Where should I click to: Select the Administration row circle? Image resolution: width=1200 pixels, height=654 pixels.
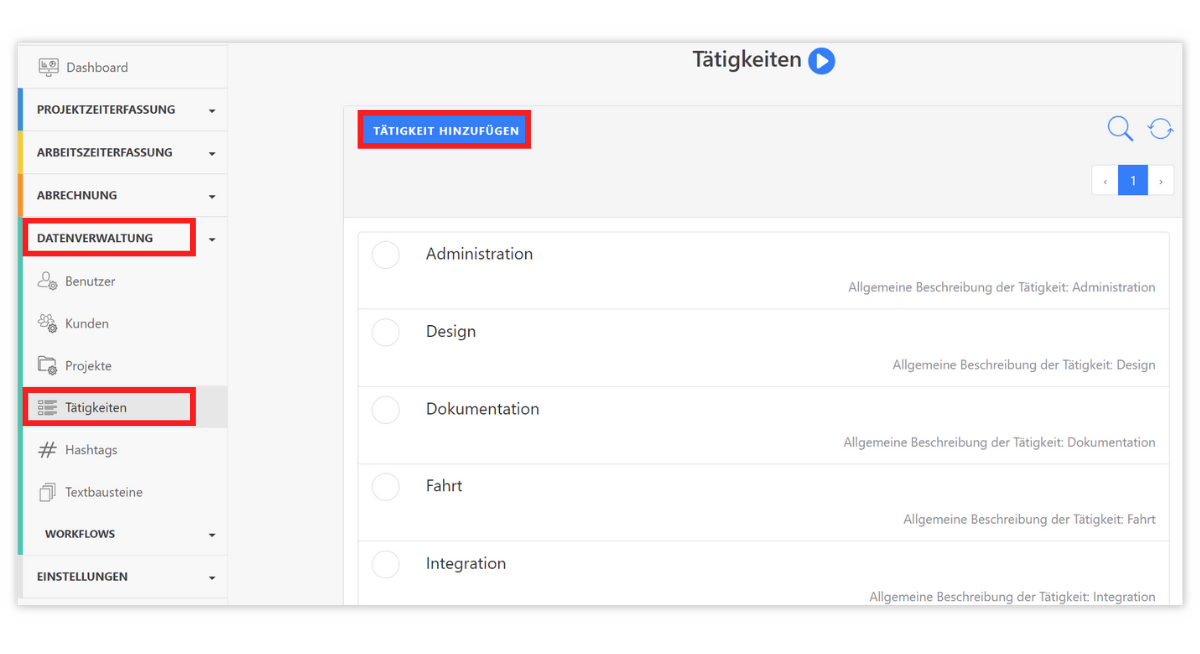(385, 255)
